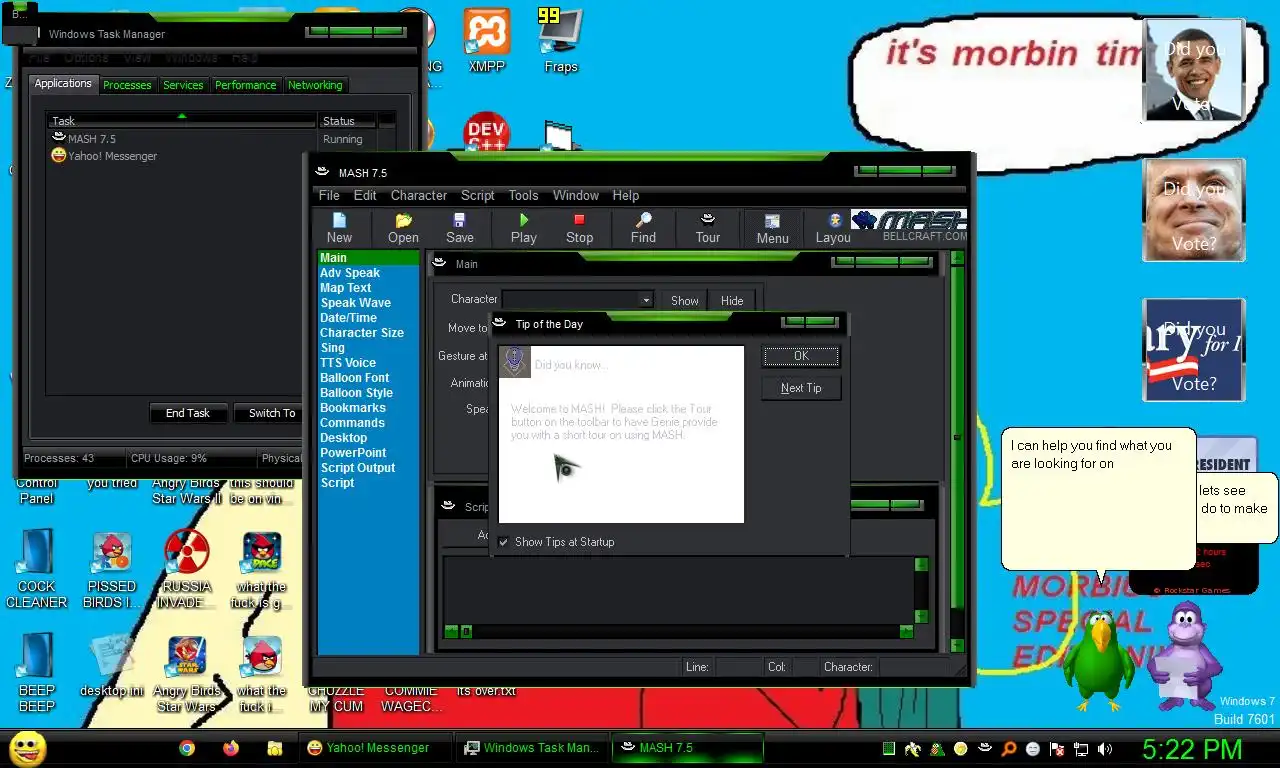Sort by the Status column header

(347, 121)
